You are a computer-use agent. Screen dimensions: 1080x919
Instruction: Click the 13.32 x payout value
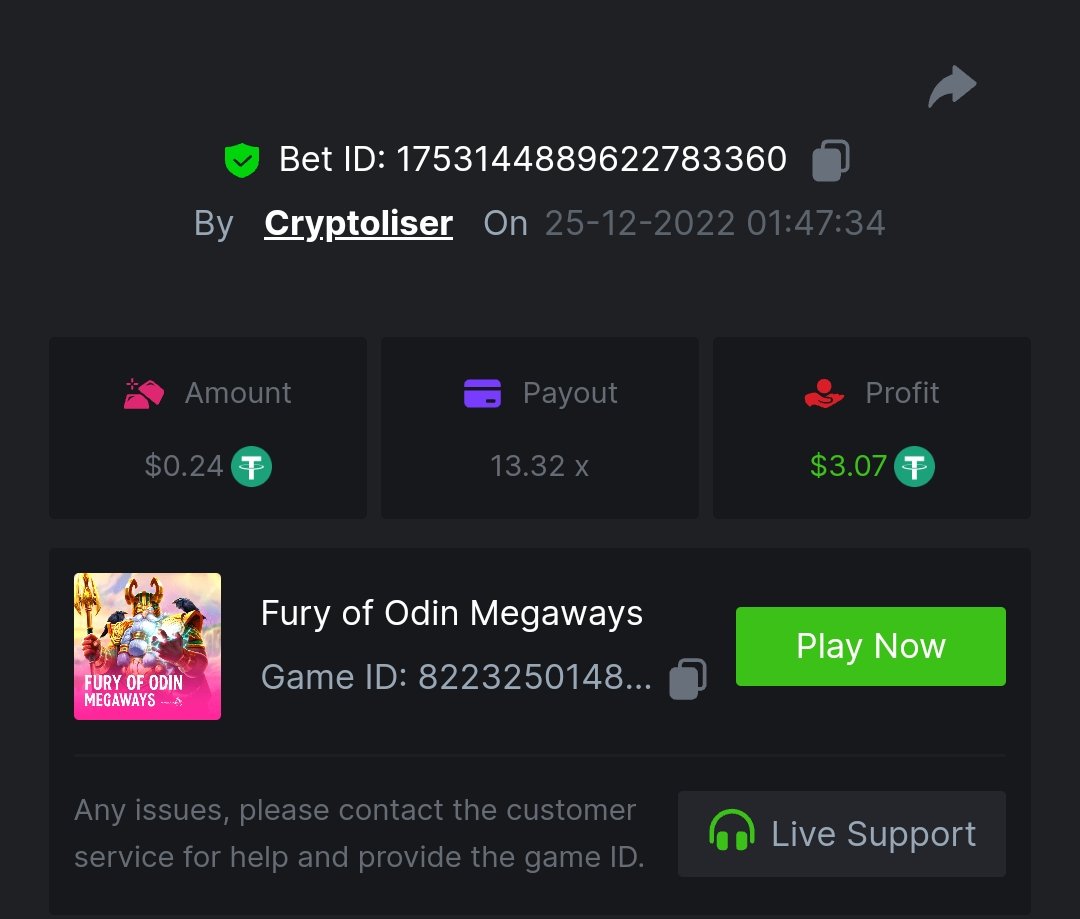[539, 466]
